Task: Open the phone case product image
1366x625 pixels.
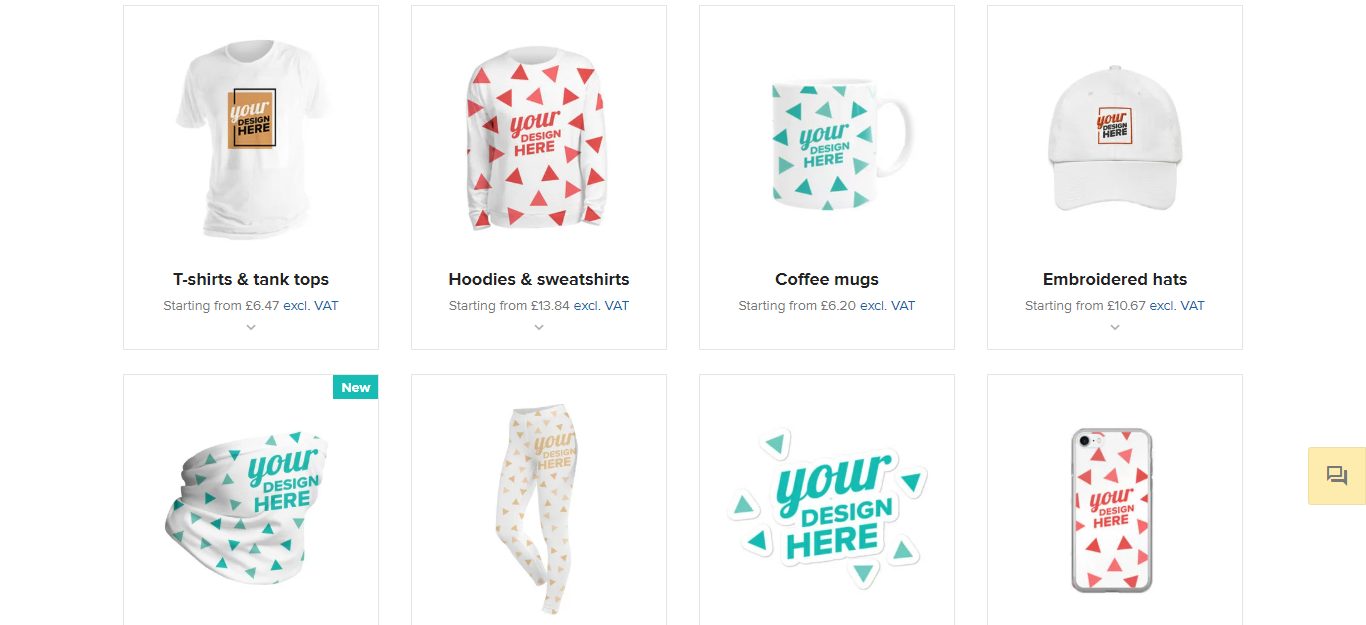Action: click(x=1111, y=510)
